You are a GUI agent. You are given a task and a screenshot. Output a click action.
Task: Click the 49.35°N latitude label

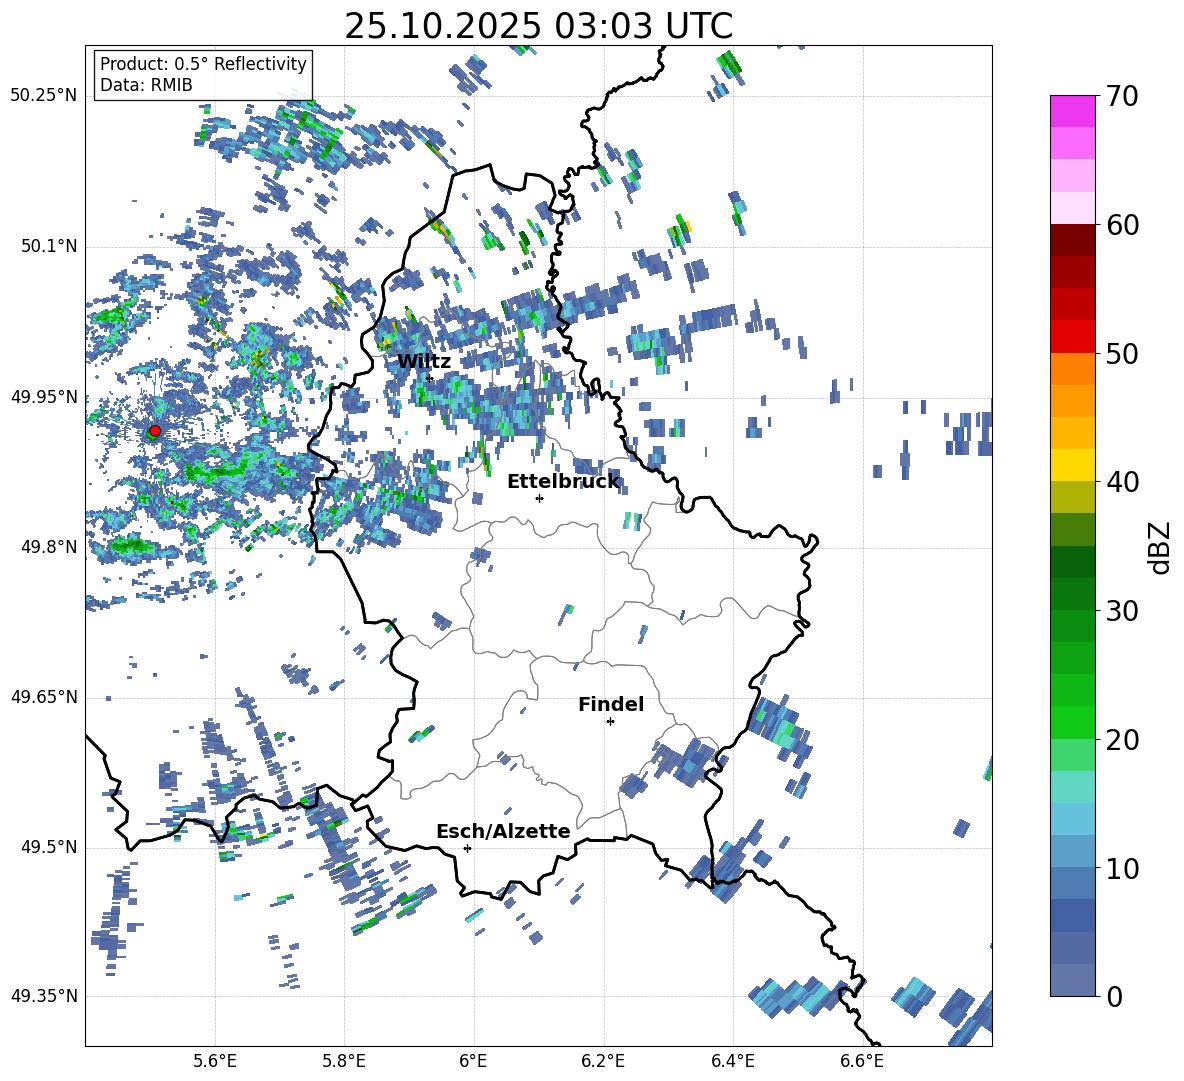point(44,996)
